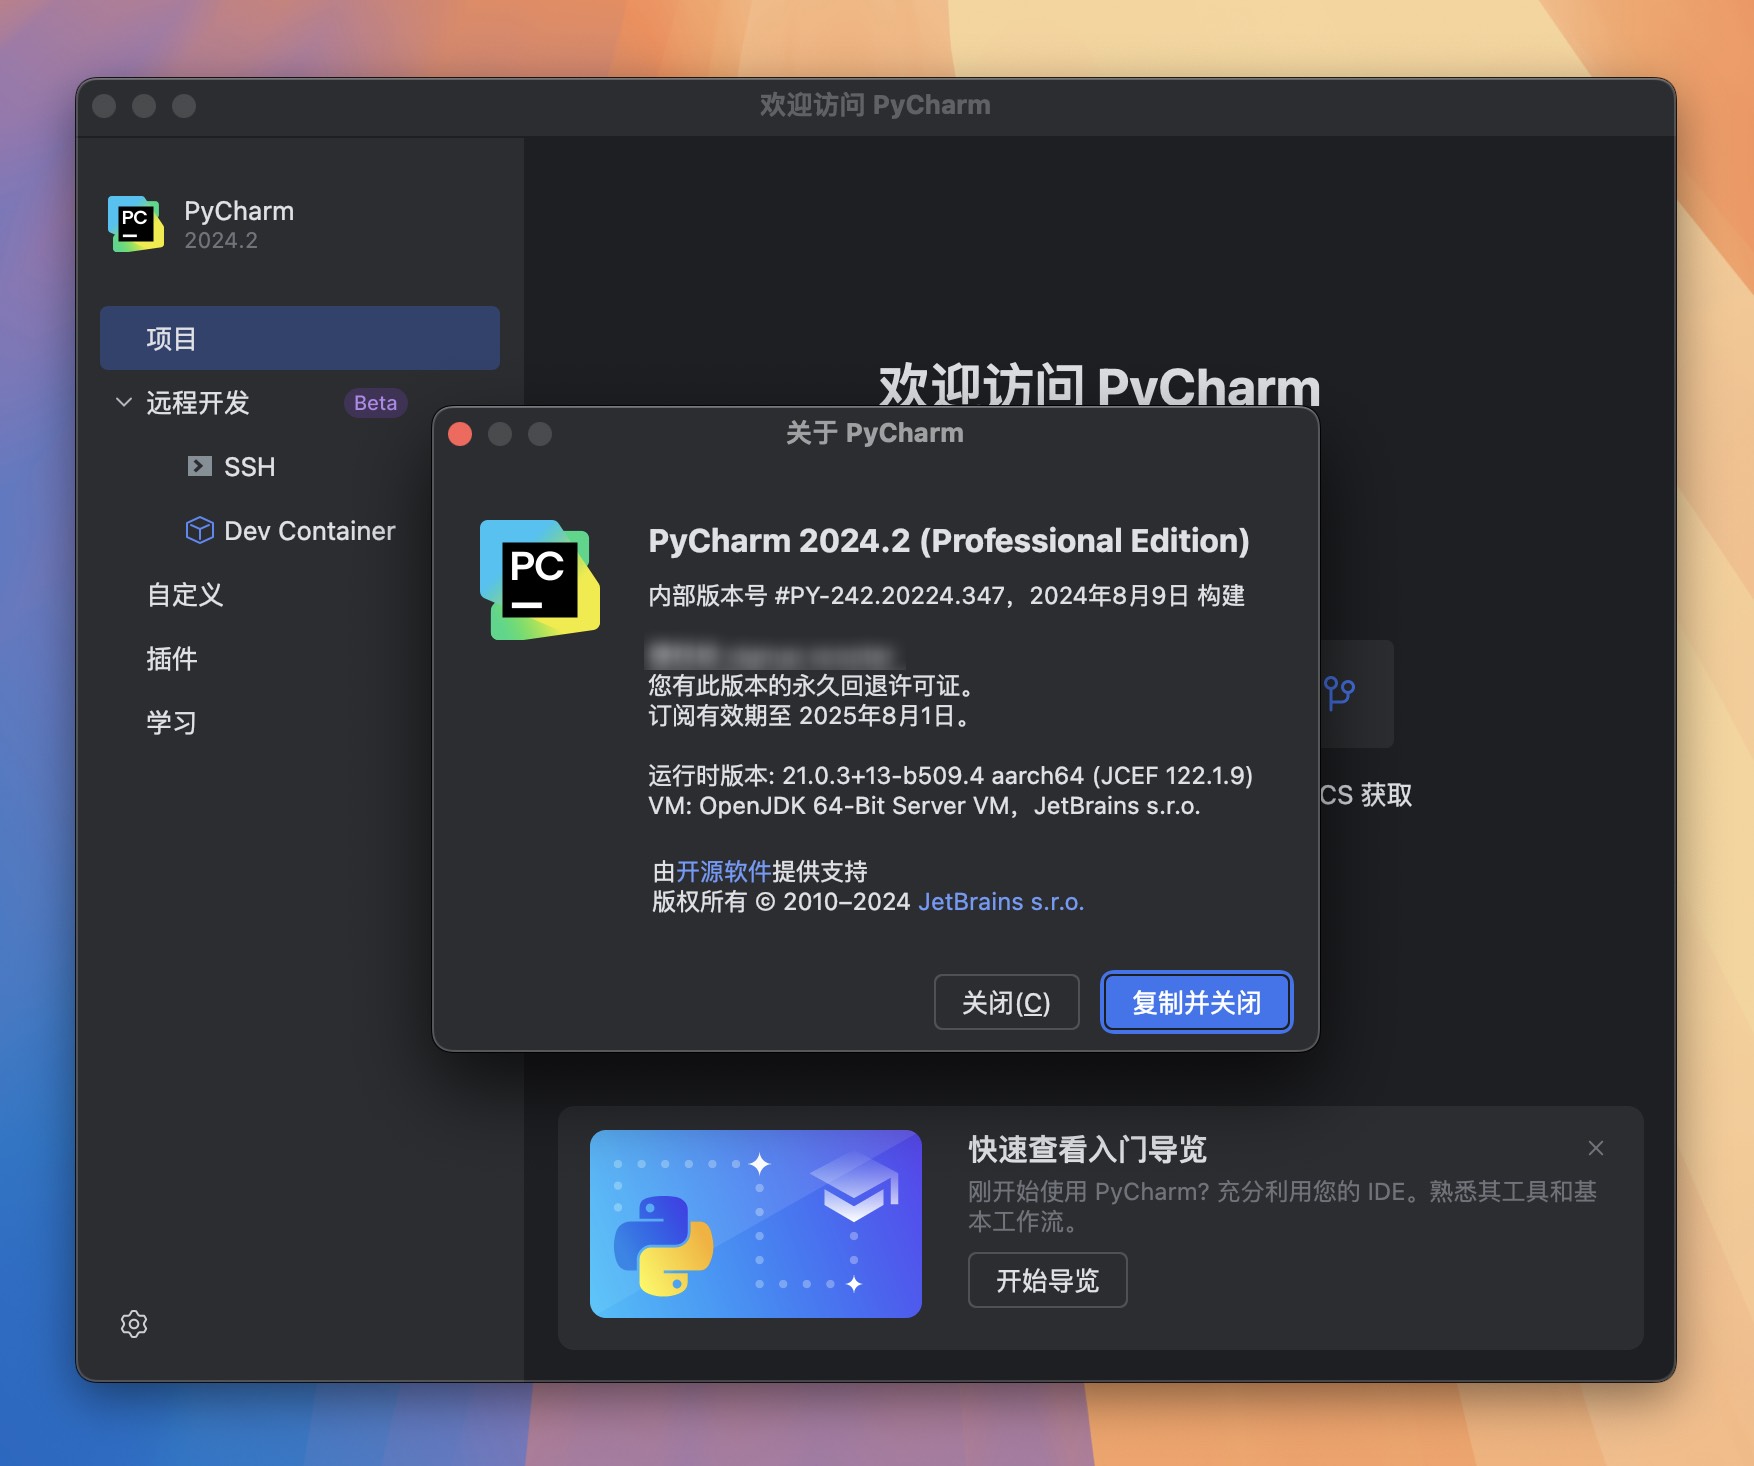Click the 关于 PyCharm dialog title

click(x=875, y=433)
